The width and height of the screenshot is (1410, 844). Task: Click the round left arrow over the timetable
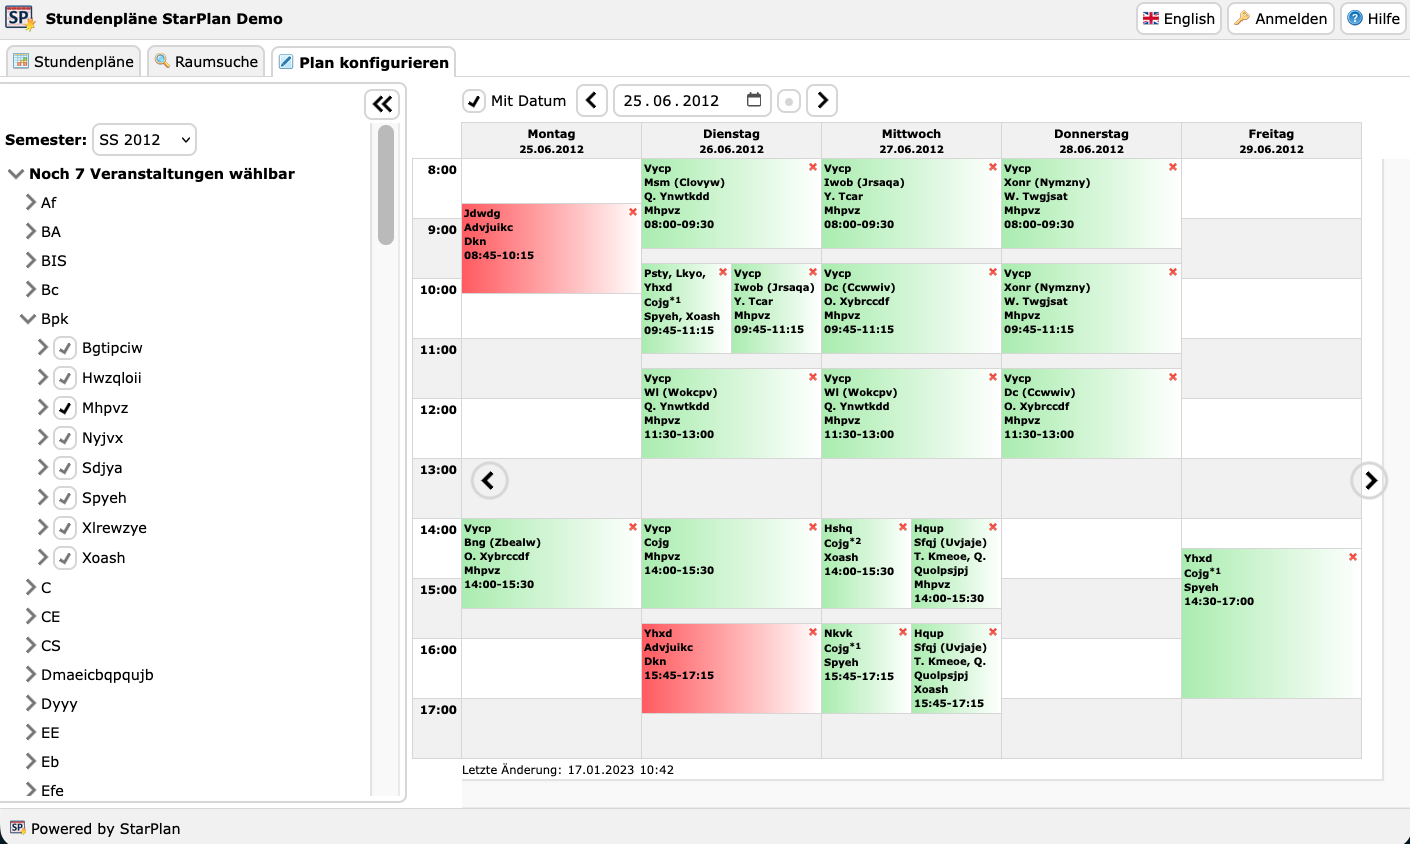pos(489,481)
